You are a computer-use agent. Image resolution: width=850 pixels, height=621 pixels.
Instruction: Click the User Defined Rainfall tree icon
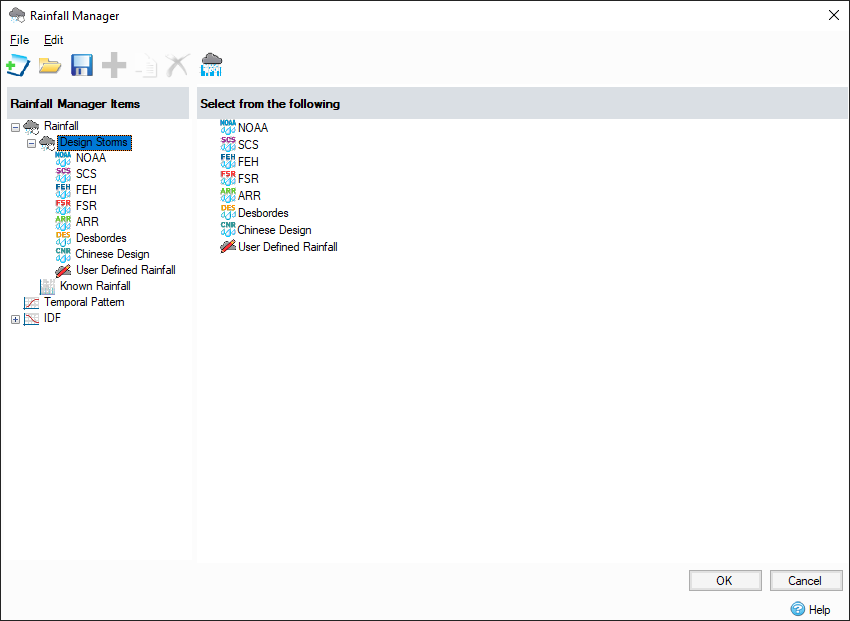pos(63,270)
